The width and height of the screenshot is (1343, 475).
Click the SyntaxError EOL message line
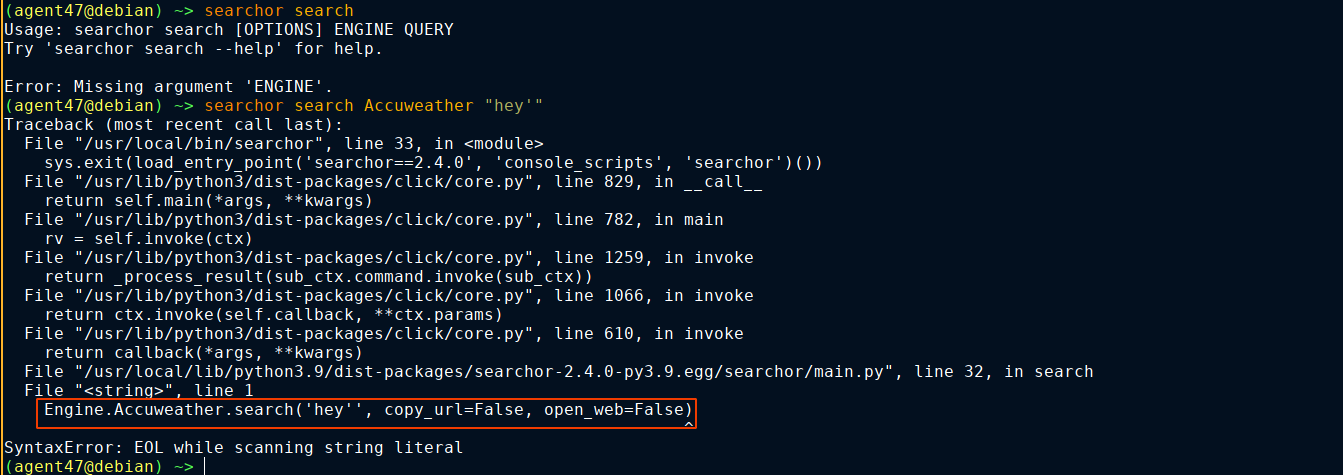(233, 448)
